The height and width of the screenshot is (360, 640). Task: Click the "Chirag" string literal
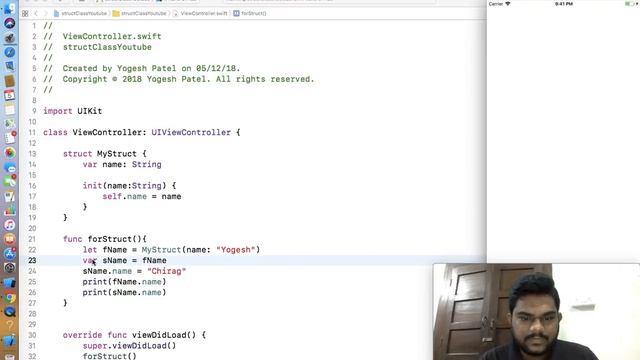(167, 271)
